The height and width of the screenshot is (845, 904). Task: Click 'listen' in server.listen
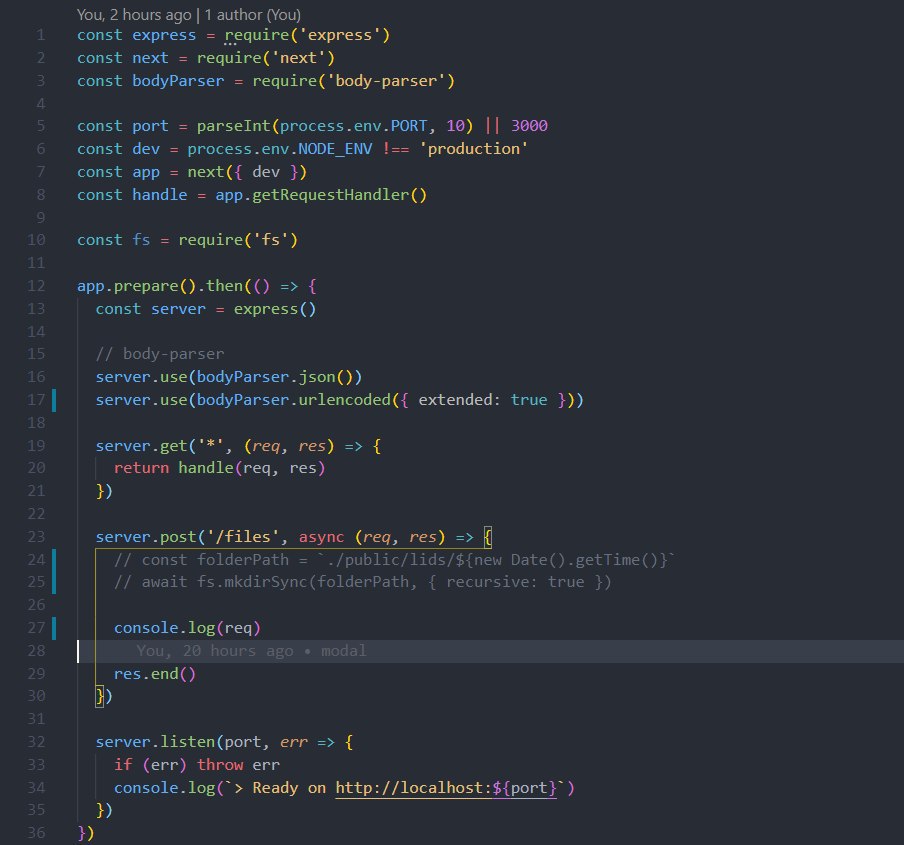point(187,742)
